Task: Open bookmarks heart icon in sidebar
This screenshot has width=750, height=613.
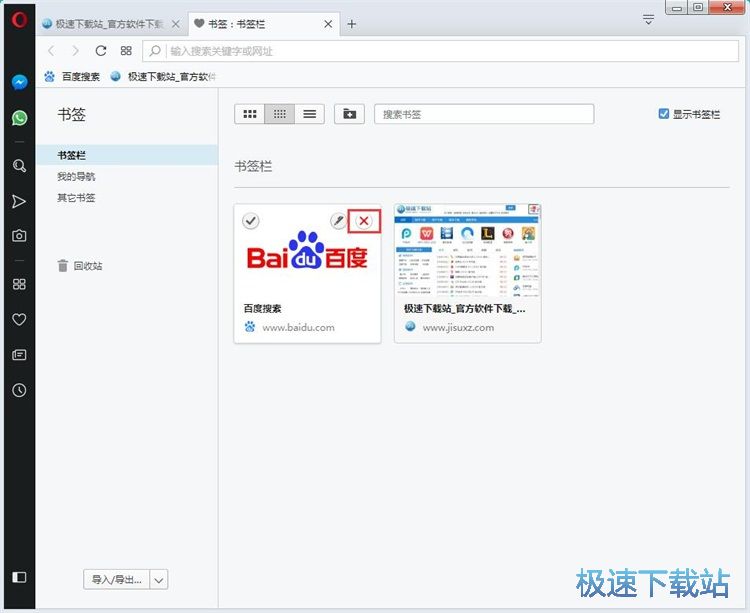Action: click(19, 319)
